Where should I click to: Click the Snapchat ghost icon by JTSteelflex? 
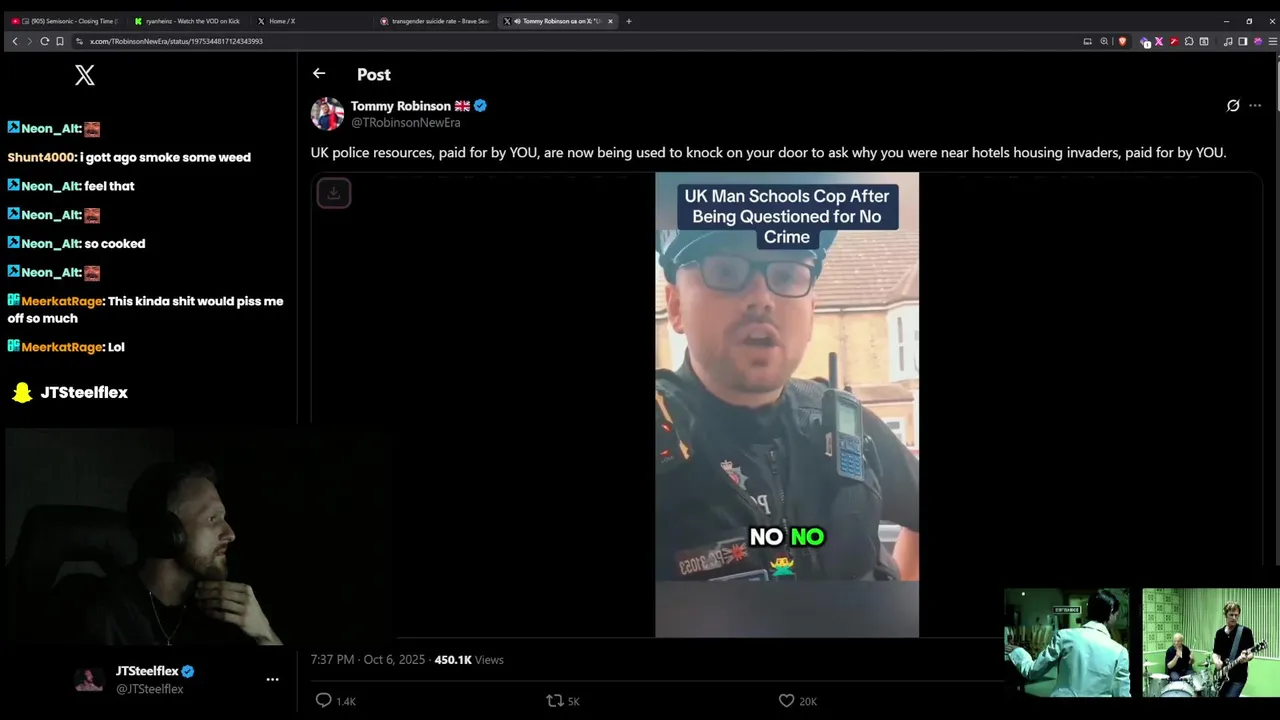[22, 393]
